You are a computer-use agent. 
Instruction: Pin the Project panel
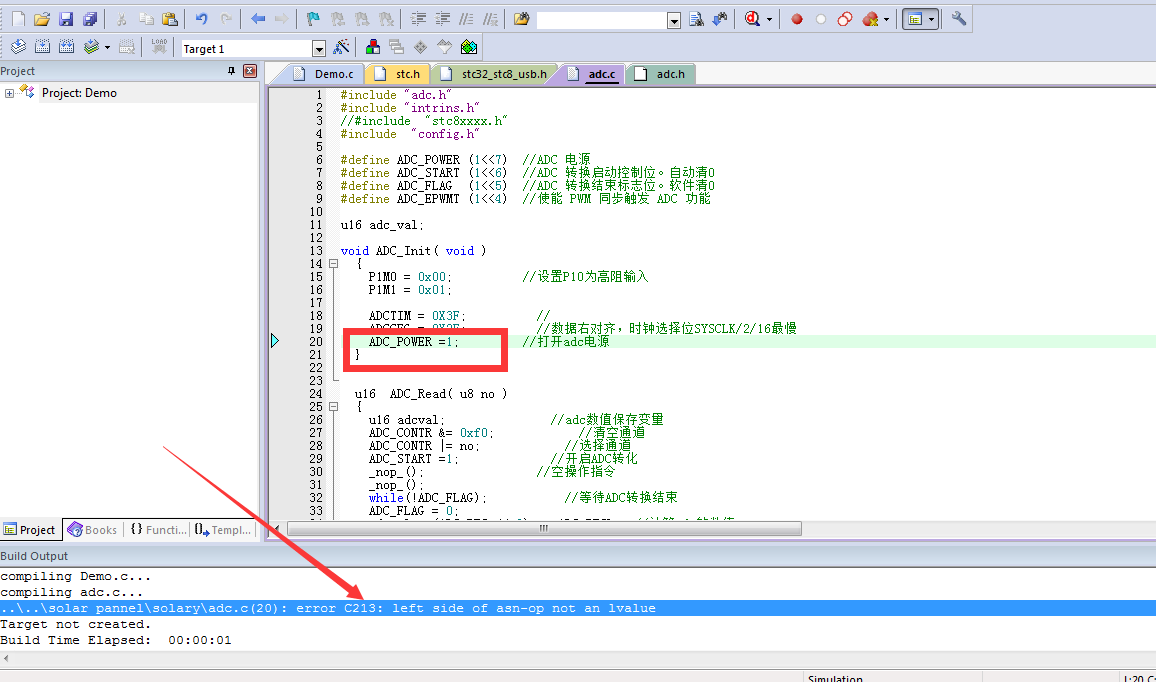(231, 71)
